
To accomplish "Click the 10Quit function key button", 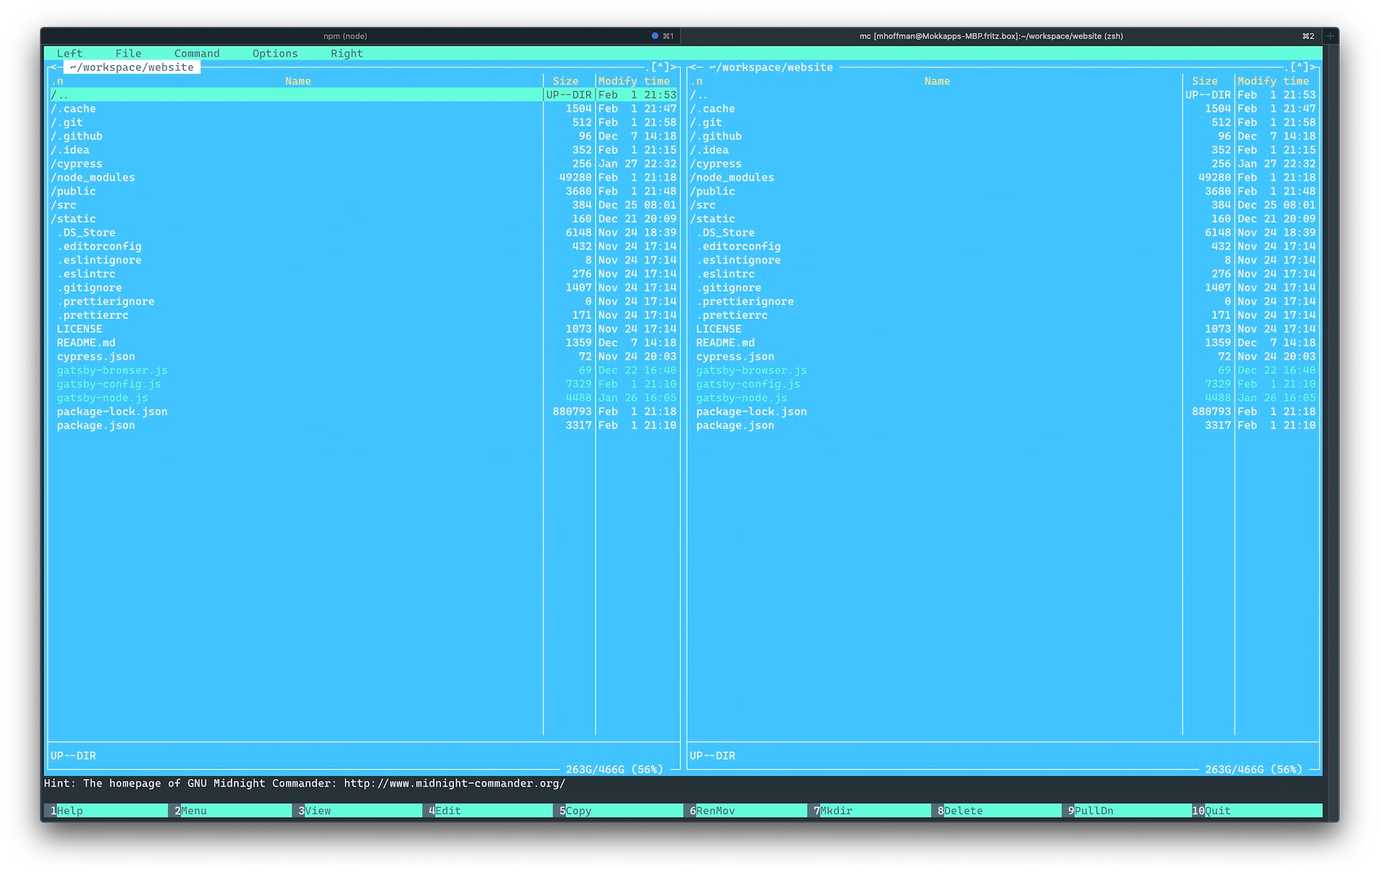I will pos(1257,811).
